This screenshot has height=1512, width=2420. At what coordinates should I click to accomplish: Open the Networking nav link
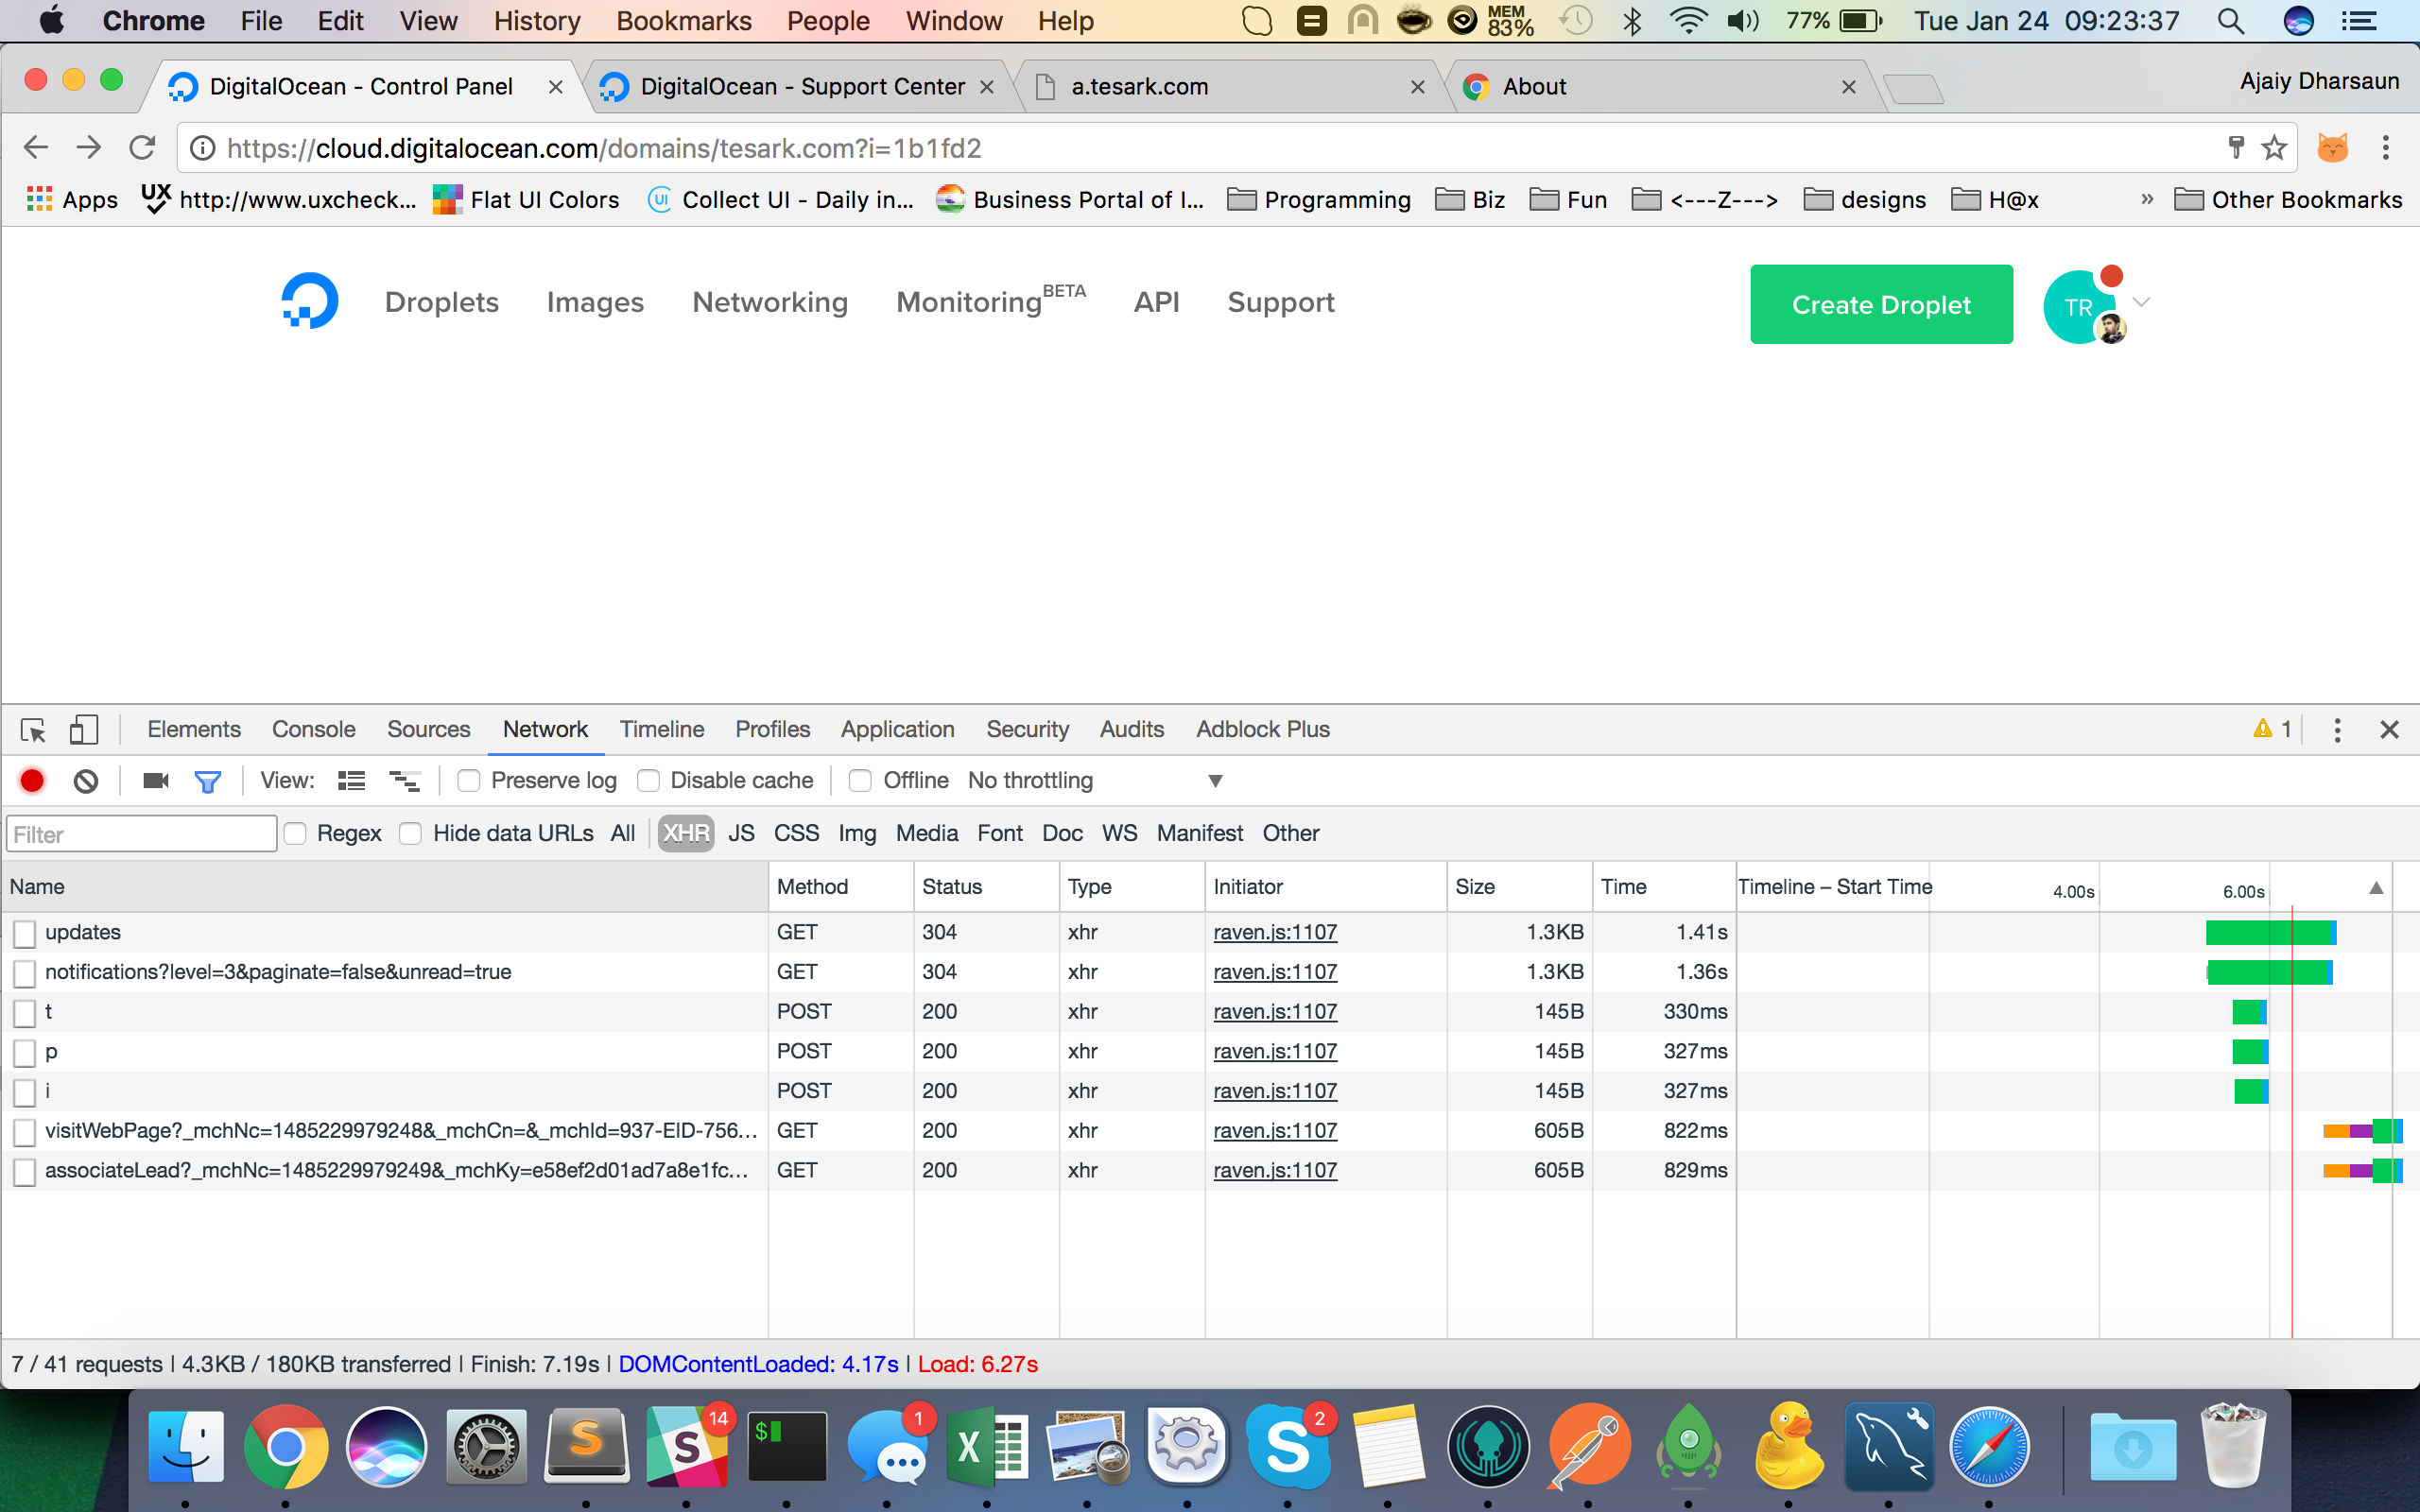pos(770,302)
